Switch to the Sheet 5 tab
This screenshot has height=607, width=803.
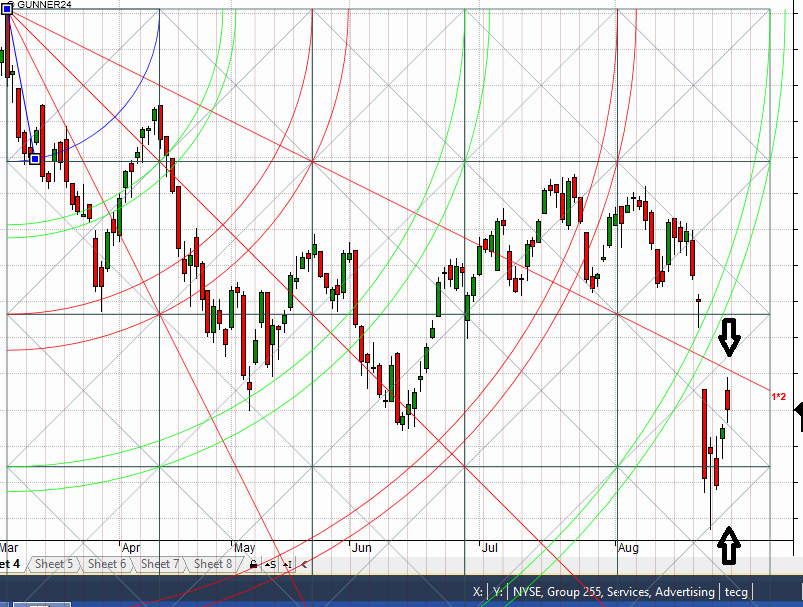(x=54, y=564)
